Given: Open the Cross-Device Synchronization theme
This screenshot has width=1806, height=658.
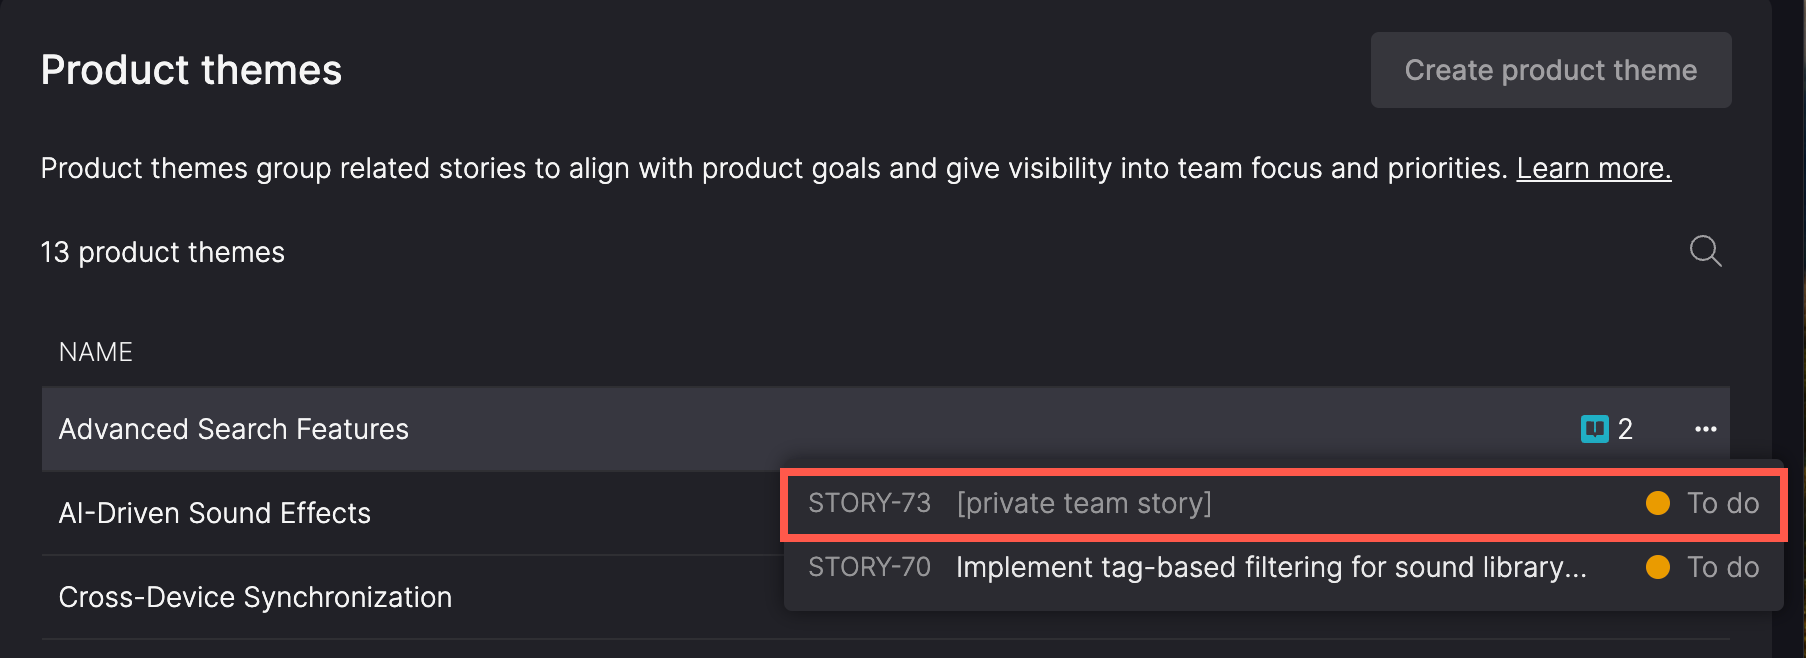Looking at the screenshot, I should [255, 597].
